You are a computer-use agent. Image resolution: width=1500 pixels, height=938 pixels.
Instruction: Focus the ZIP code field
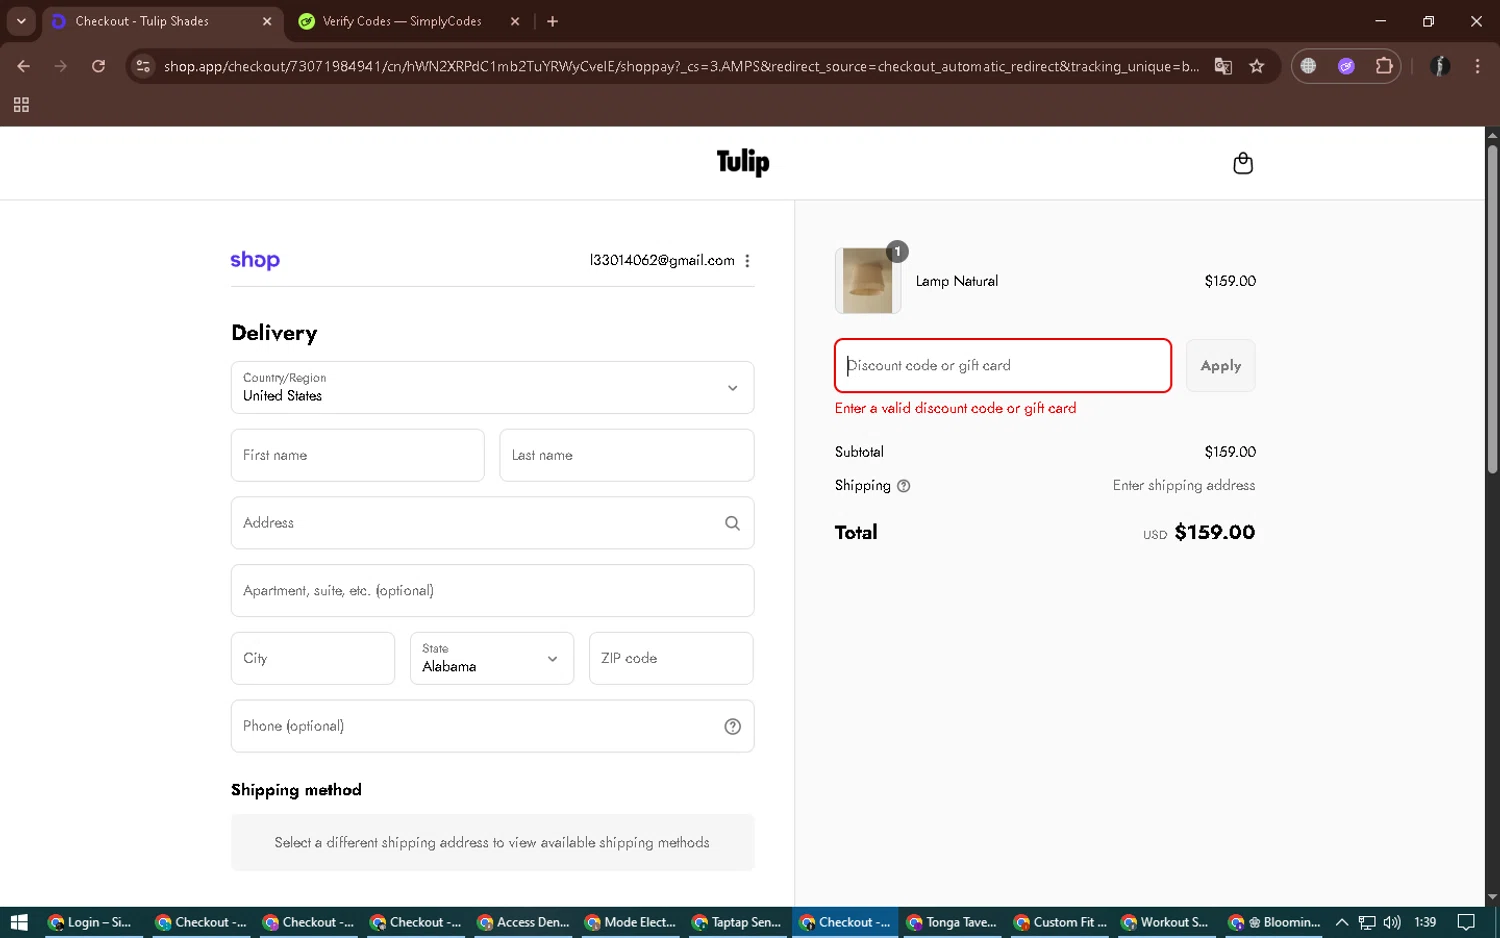point(671,658)
